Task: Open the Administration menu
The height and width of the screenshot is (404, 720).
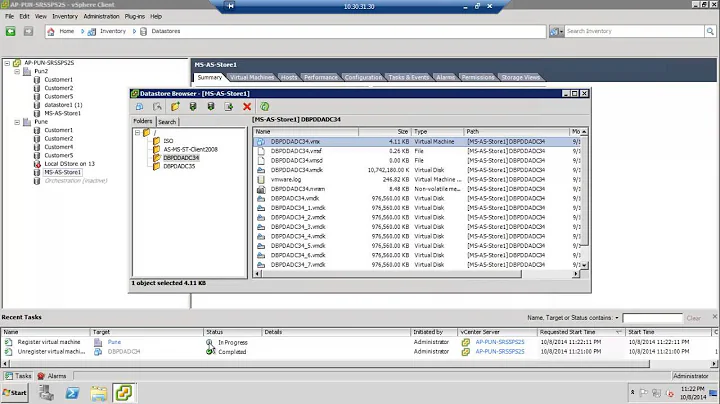Action: [x=101, y=17]
